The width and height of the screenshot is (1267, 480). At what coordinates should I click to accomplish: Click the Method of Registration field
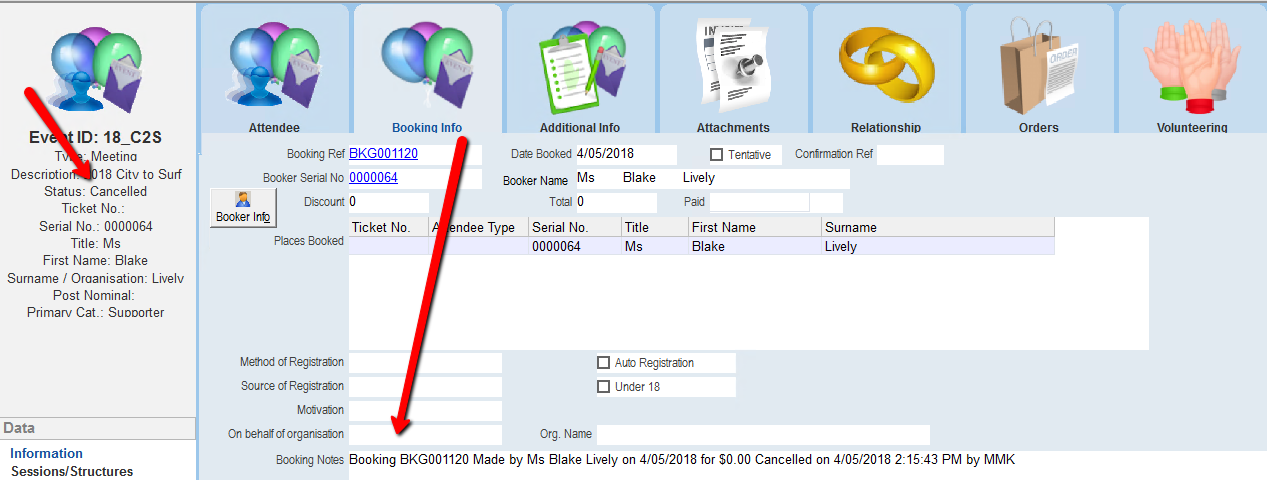pos(424,362)
